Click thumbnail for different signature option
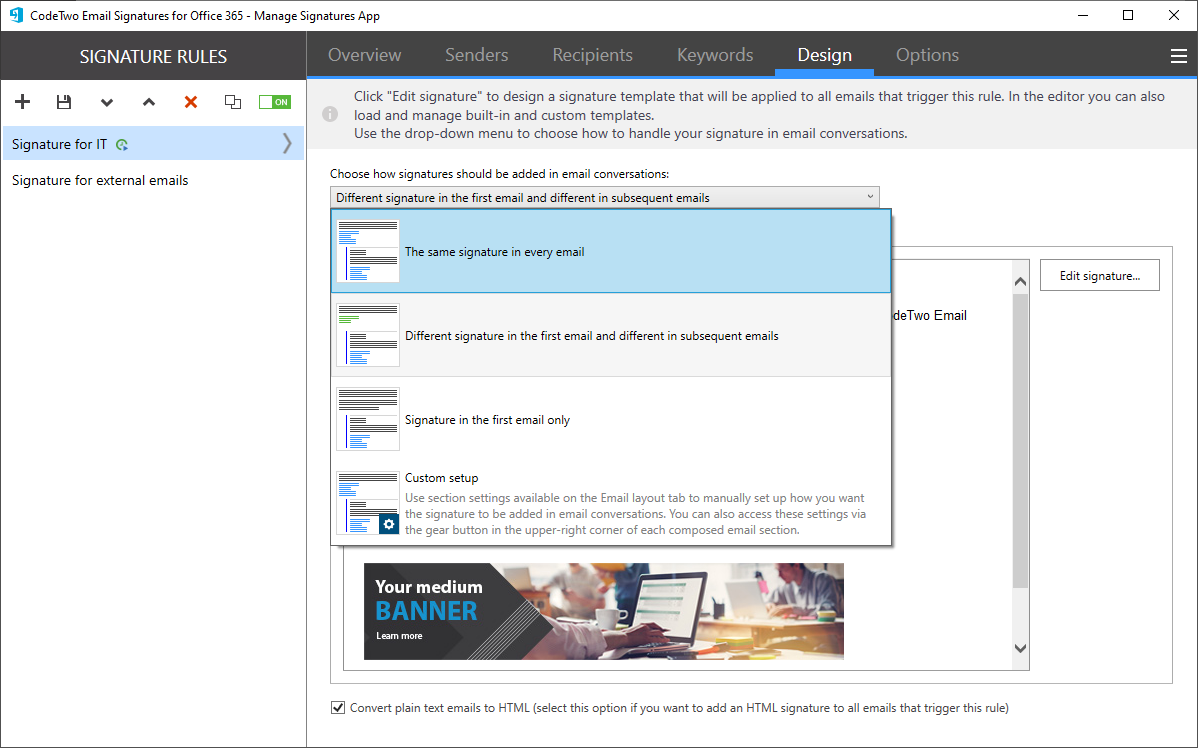 [367, 335]
